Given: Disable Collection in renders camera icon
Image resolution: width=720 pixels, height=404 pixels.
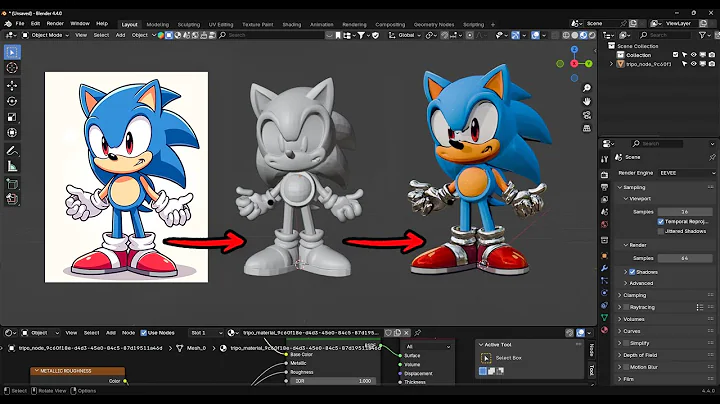Looking at the screenshot, I should click(711, 55).
